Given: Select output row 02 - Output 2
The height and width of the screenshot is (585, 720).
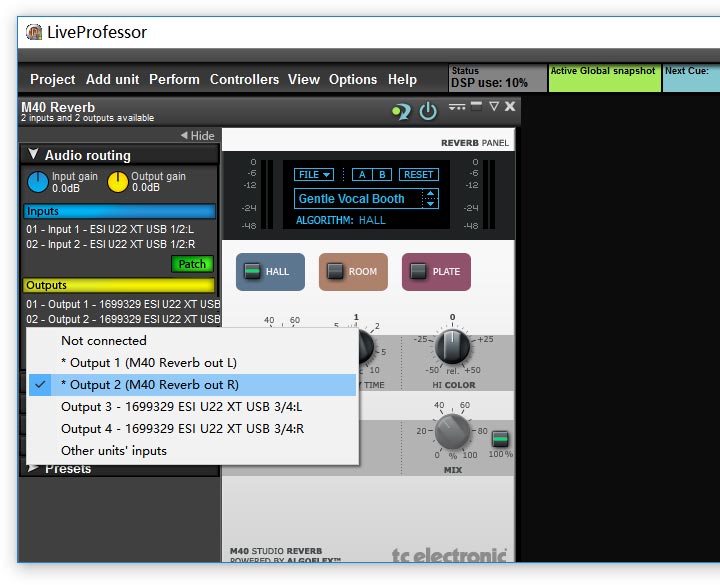Looking at the screenshot, I should coord(123,319).
